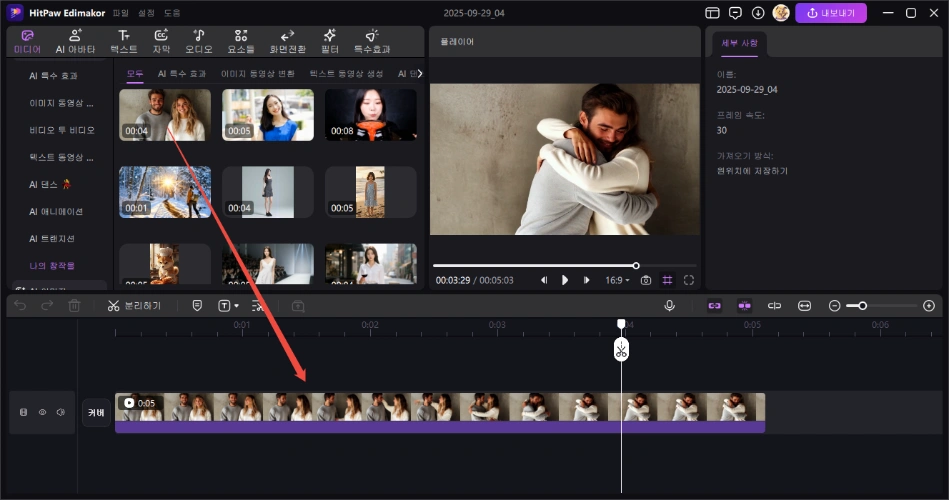Open the 설정 settings menu
Viewport: 949px width, 500px height.
[146, 13]
